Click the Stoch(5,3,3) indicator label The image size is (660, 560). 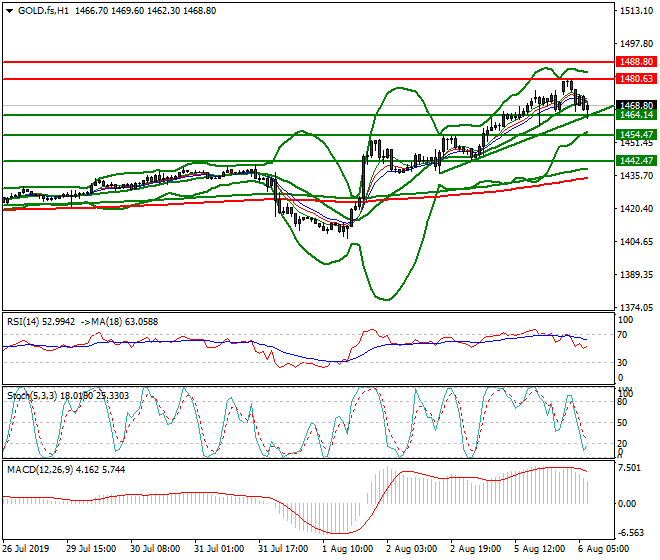point(30,396)
